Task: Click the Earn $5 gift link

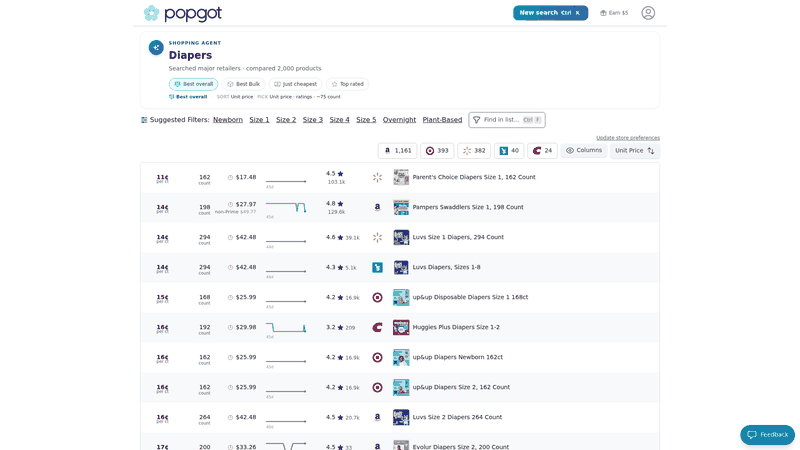Action: tap(614, 13)
